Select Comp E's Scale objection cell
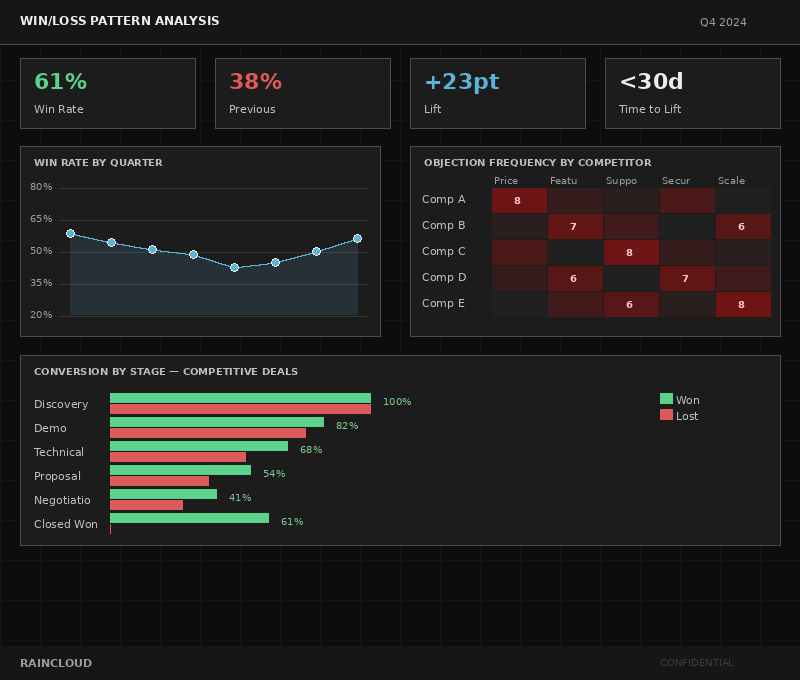Viewport: 800px width, 680px height. pyautogui.click(x=743, y=304)
